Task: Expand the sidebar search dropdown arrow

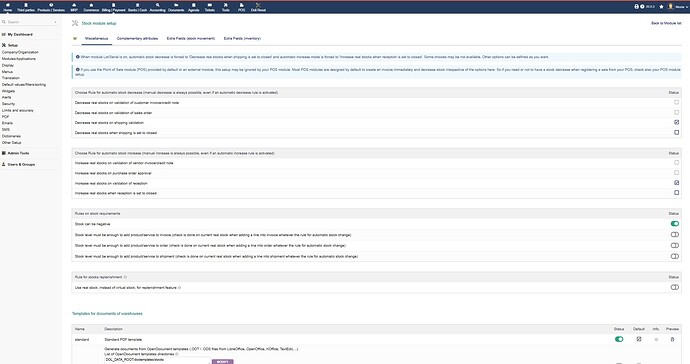Action: point(55,22)
